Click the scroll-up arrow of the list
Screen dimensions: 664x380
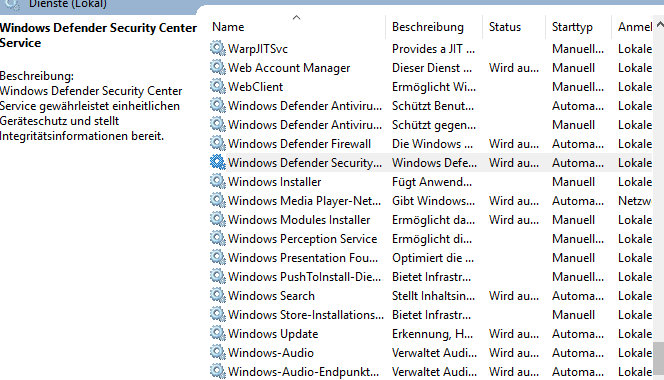point(660,25)
